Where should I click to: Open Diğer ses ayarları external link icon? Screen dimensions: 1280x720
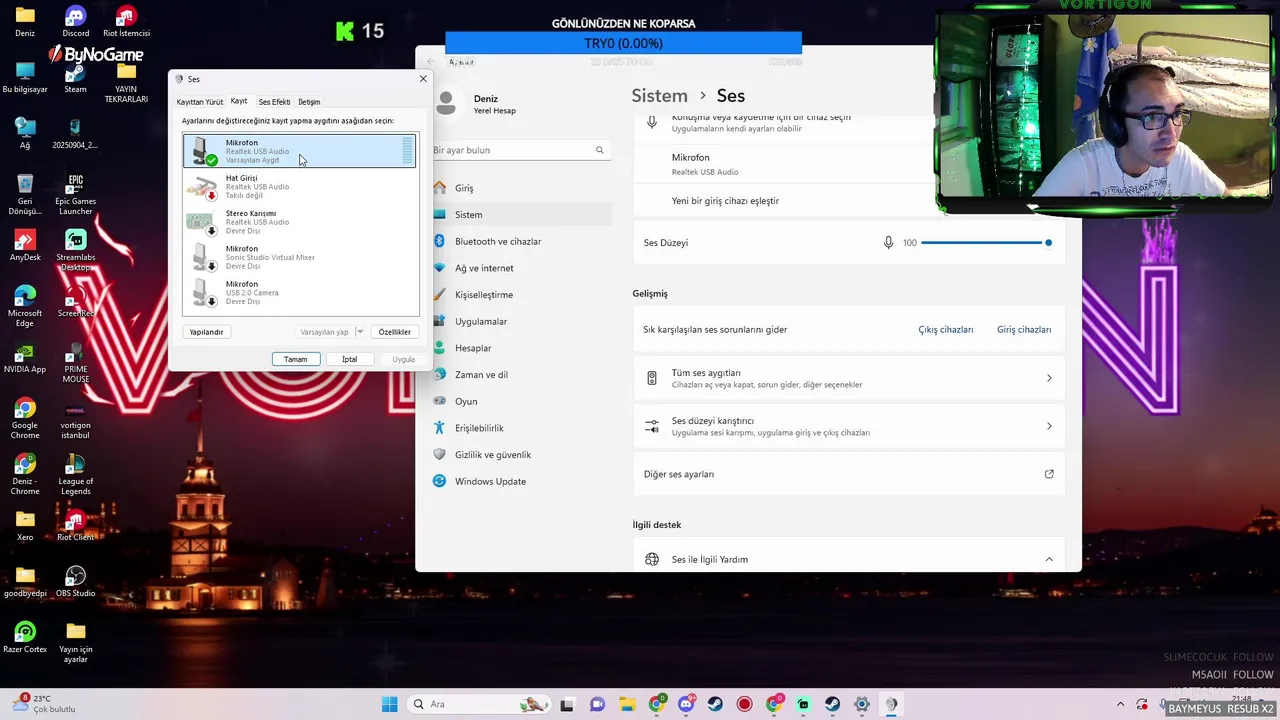(1049, 474)
